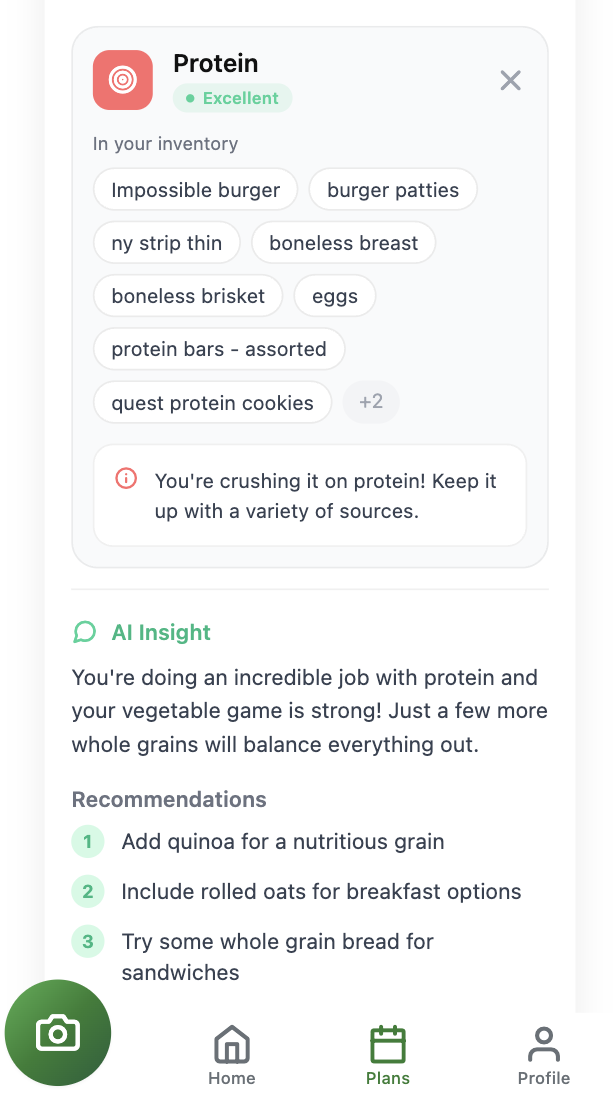Click the Plans calendar icon
Image resolution: width=614 pixels, height=1100 pixels.
tap(388, 1043)
